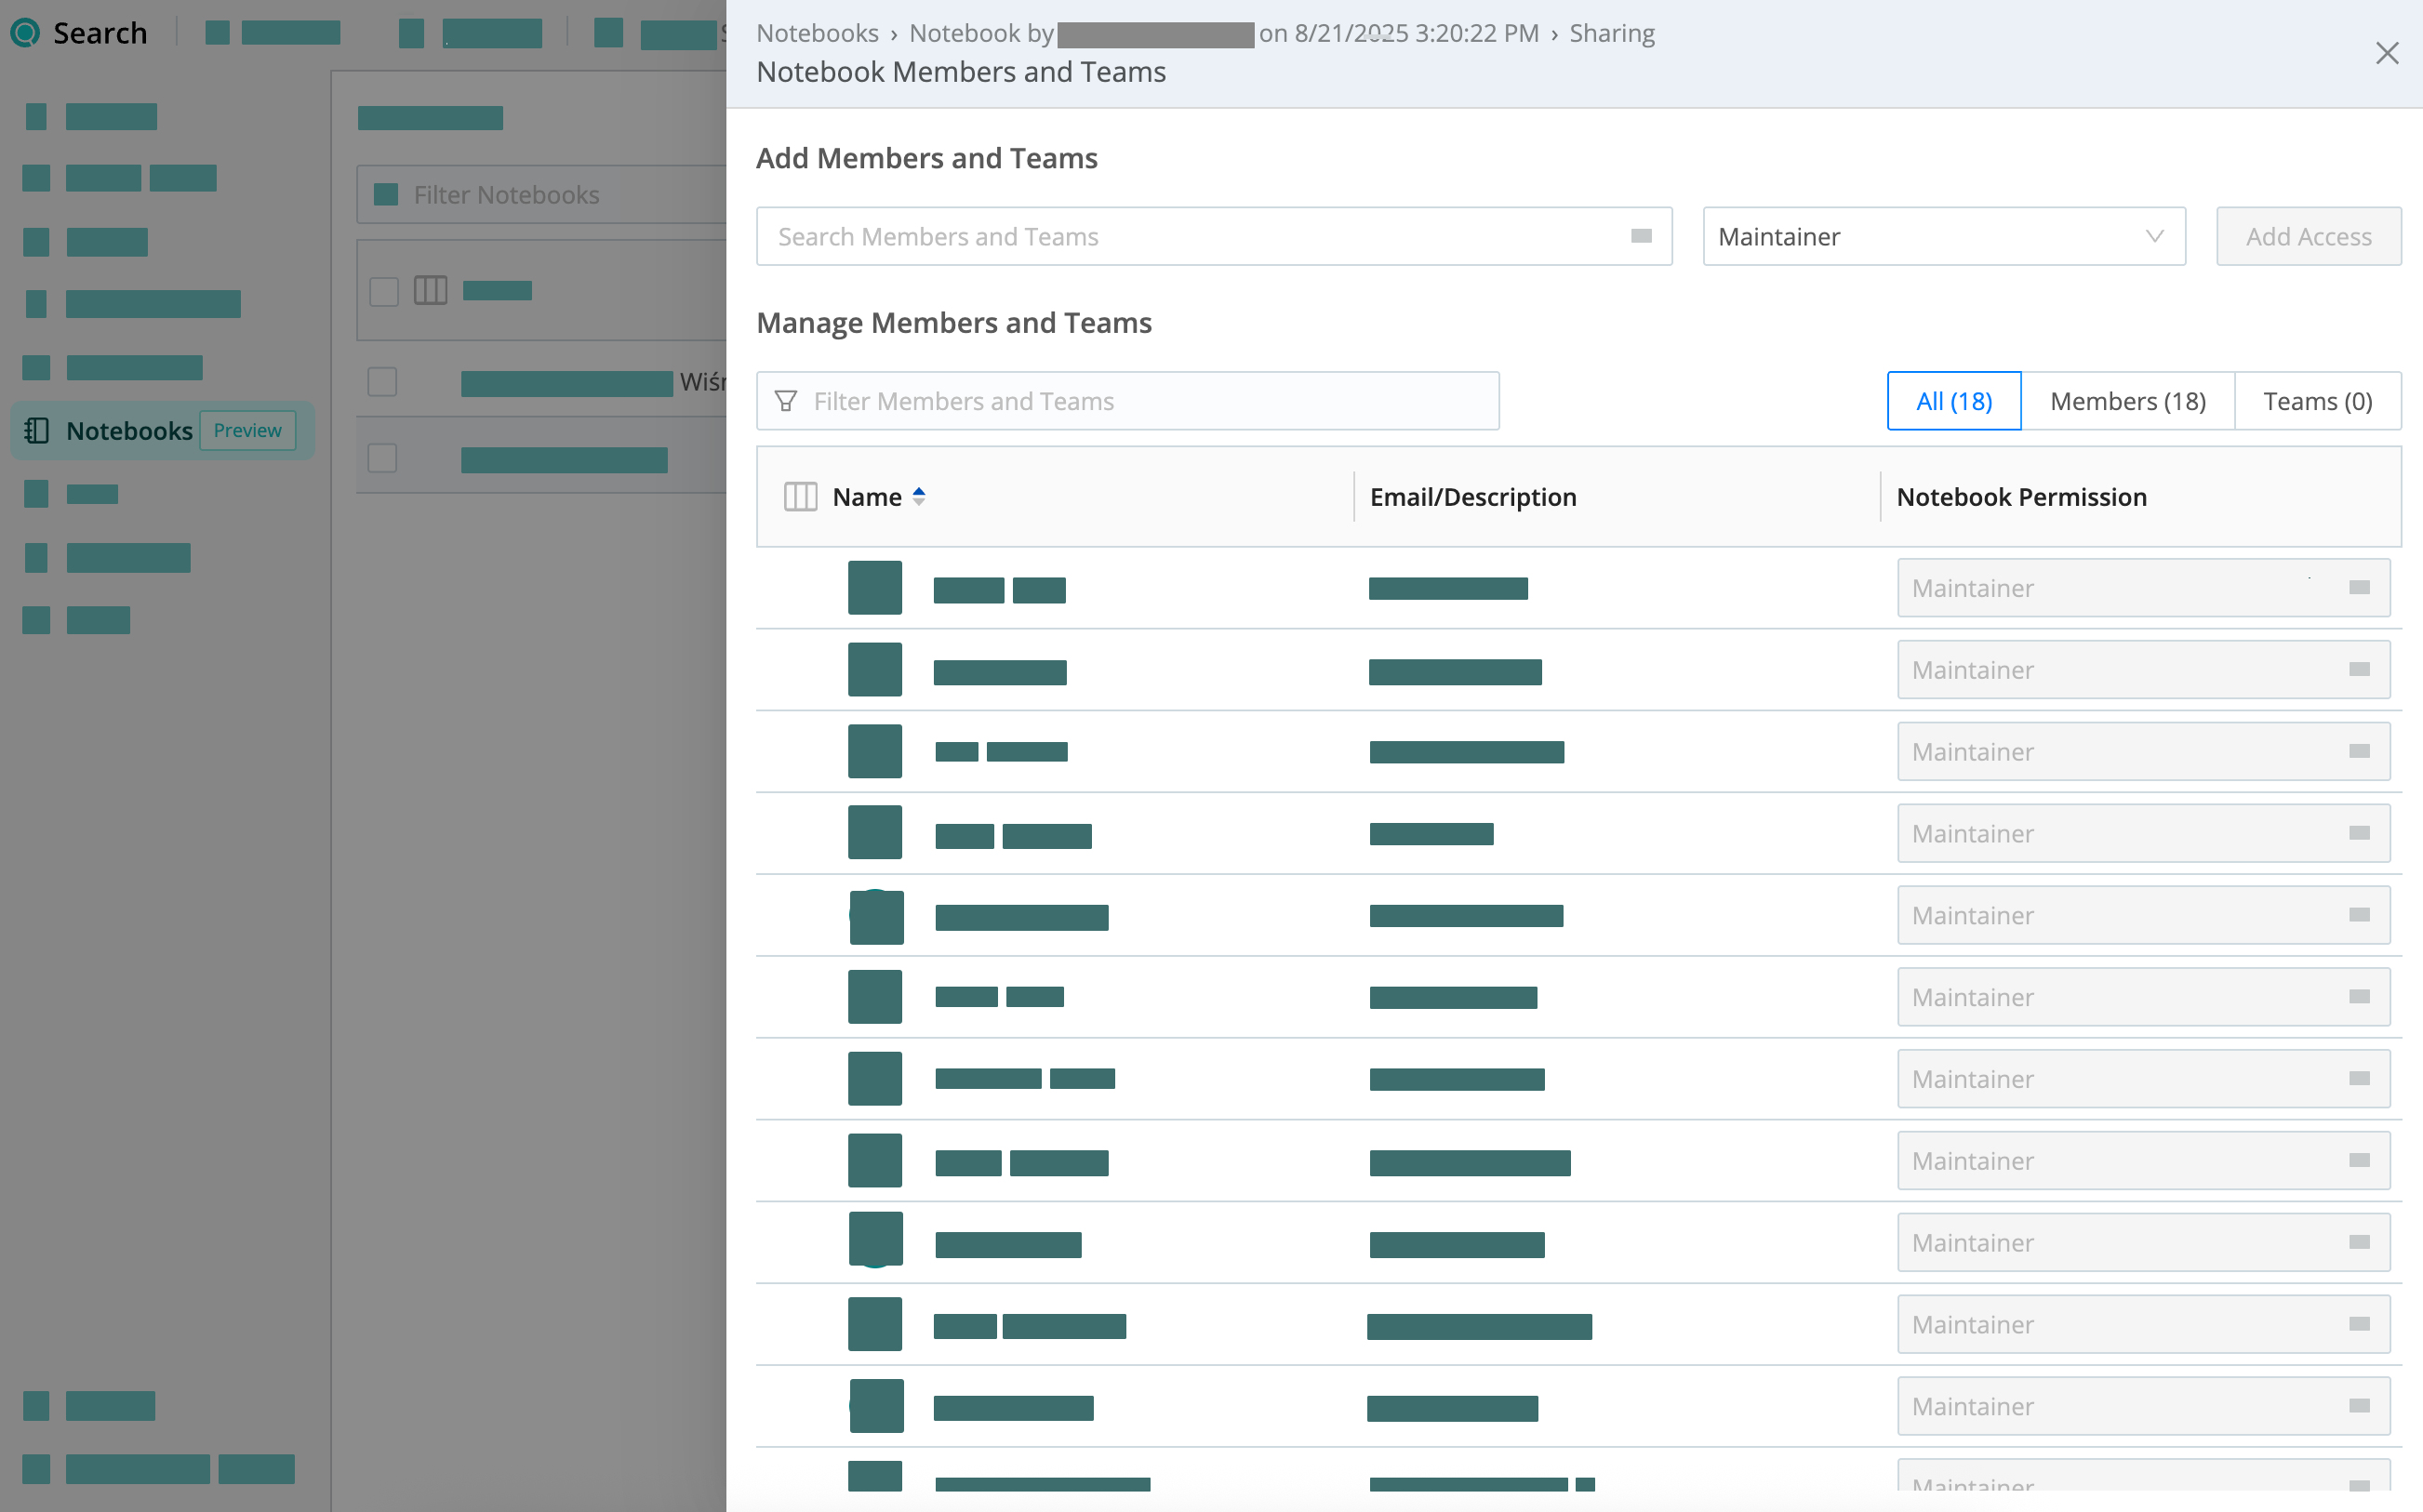
Task: Open the column chooser icon beside Name
Action: tap(800, 497)
